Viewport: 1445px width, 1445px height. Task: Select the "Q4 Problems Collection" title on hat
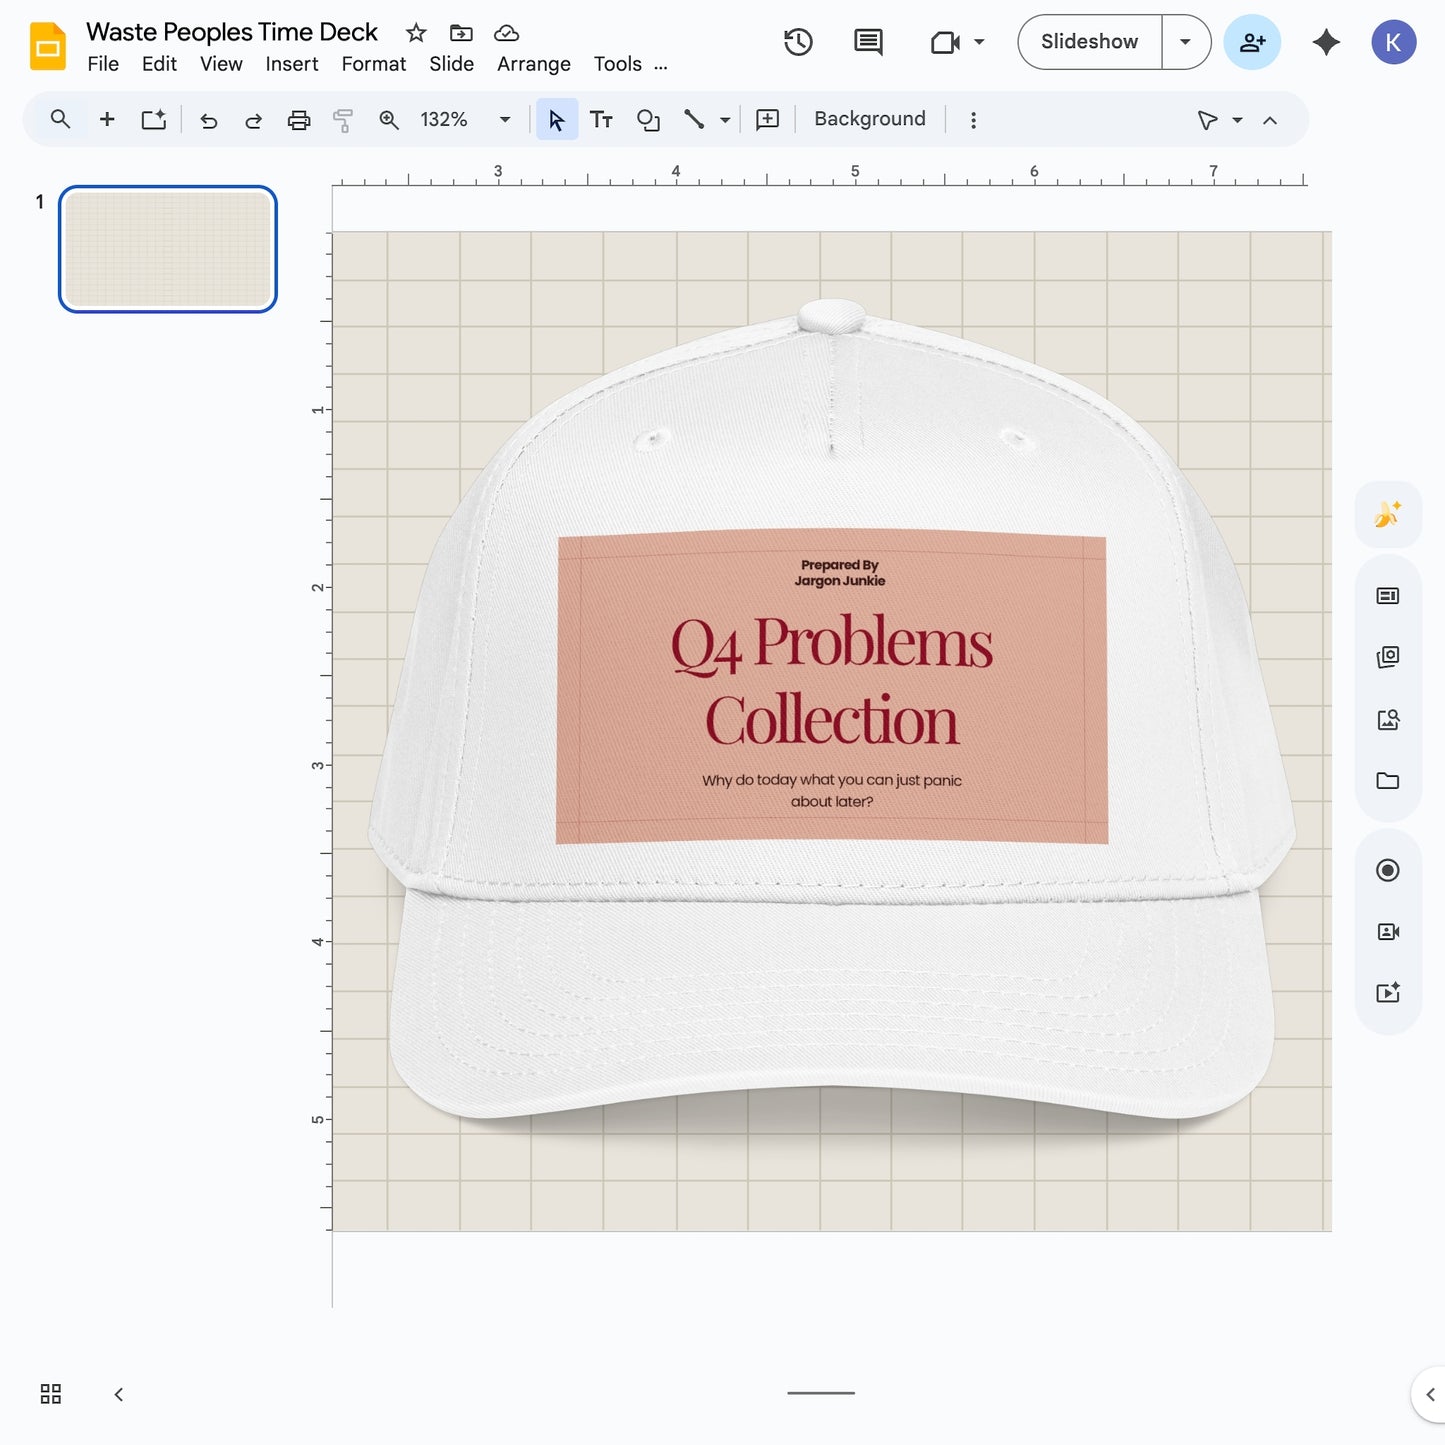(832, 680)
